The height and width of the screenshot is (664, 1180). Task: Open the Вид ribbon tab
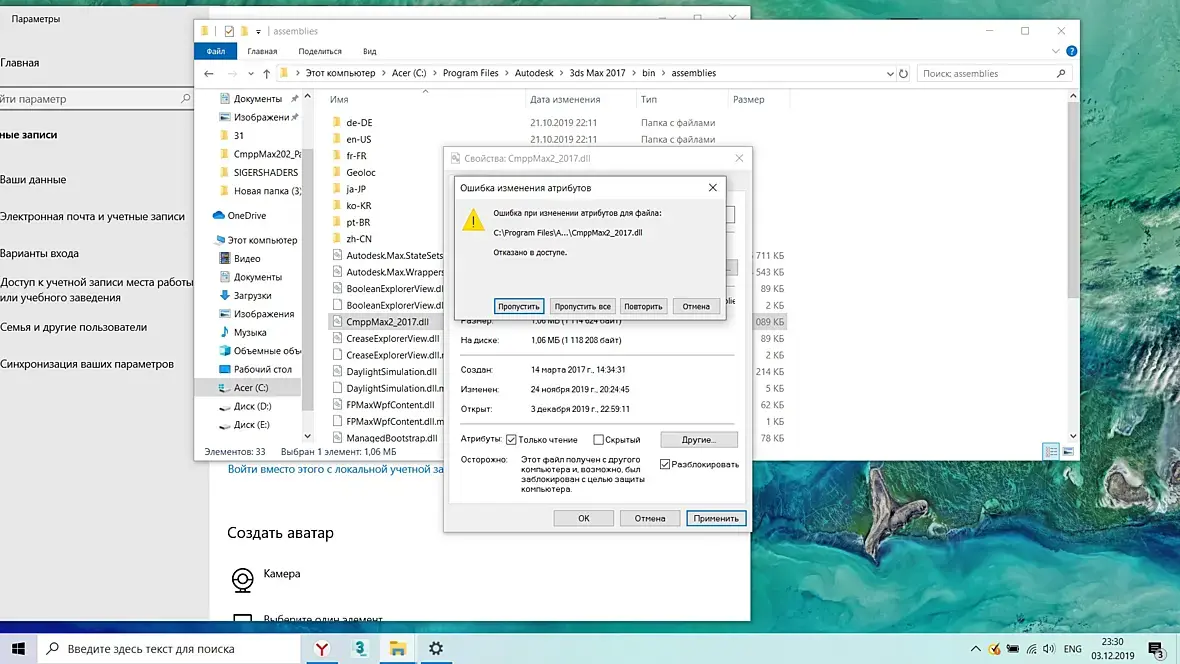pos(370,51)
